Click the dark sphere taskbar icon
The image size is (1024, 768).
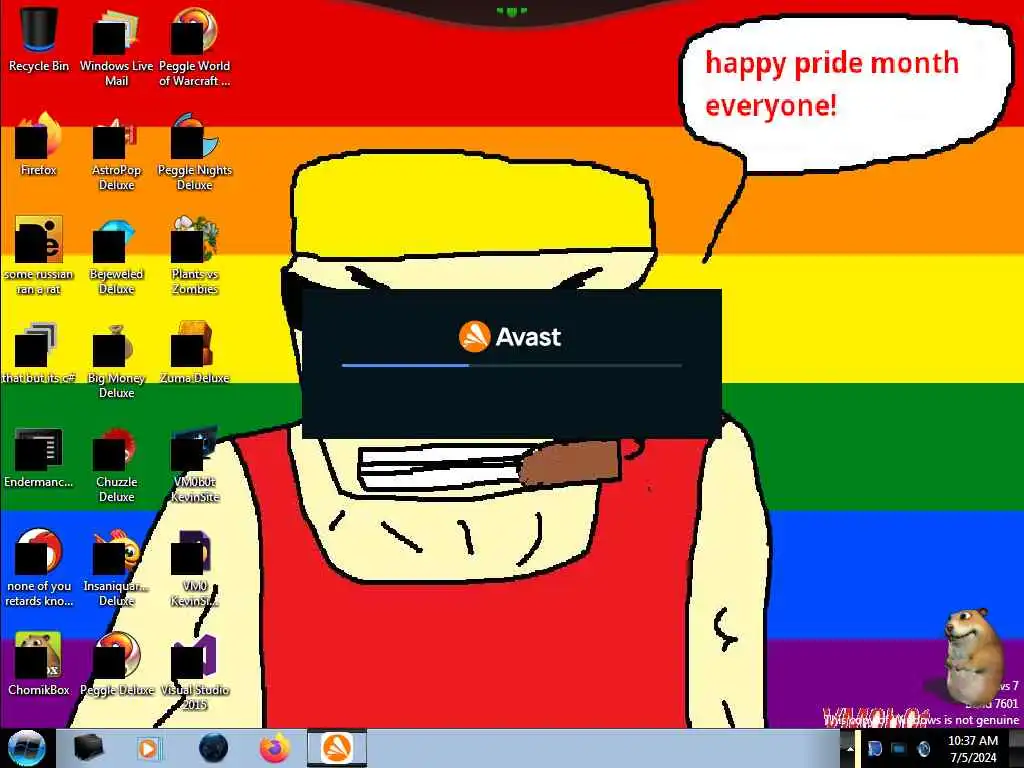tap(214, 748)
